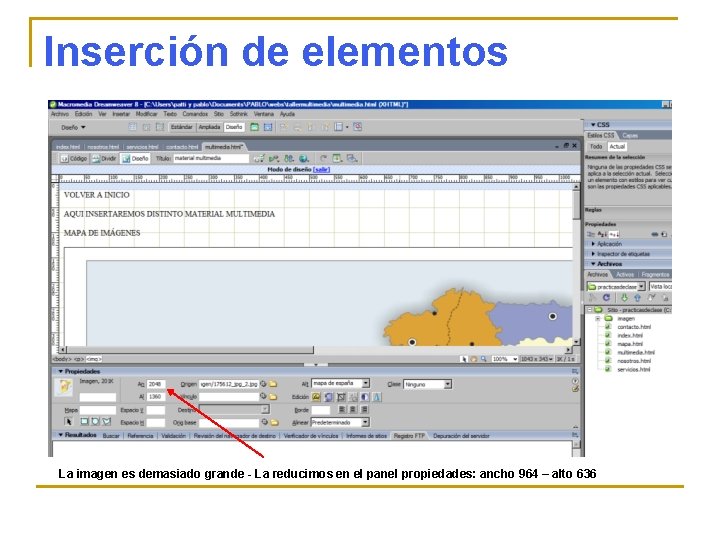Click the Diseño view button in document toolbar
The width and height of the screenshot is (720, 540).
pos(135,158)
